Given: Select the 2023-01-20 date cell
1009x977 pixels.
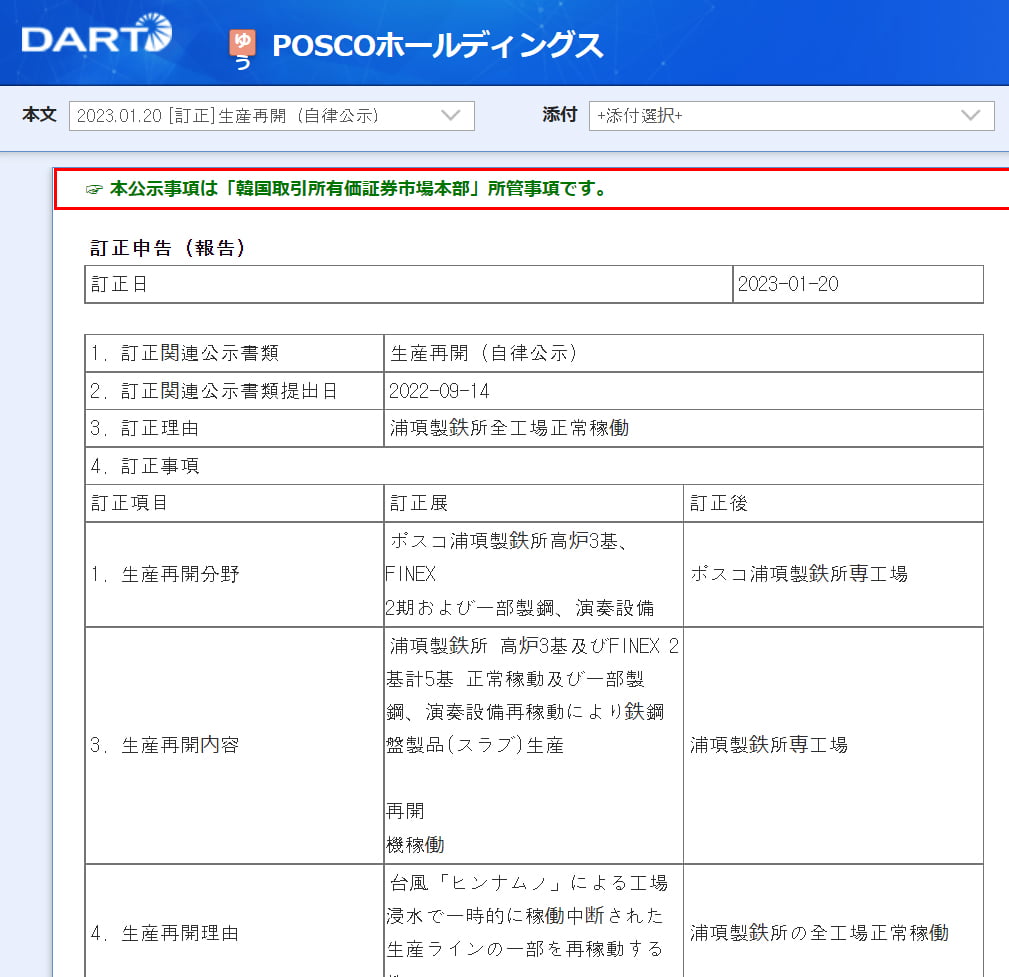Looking at the screenshot, I should pos(858,284).
